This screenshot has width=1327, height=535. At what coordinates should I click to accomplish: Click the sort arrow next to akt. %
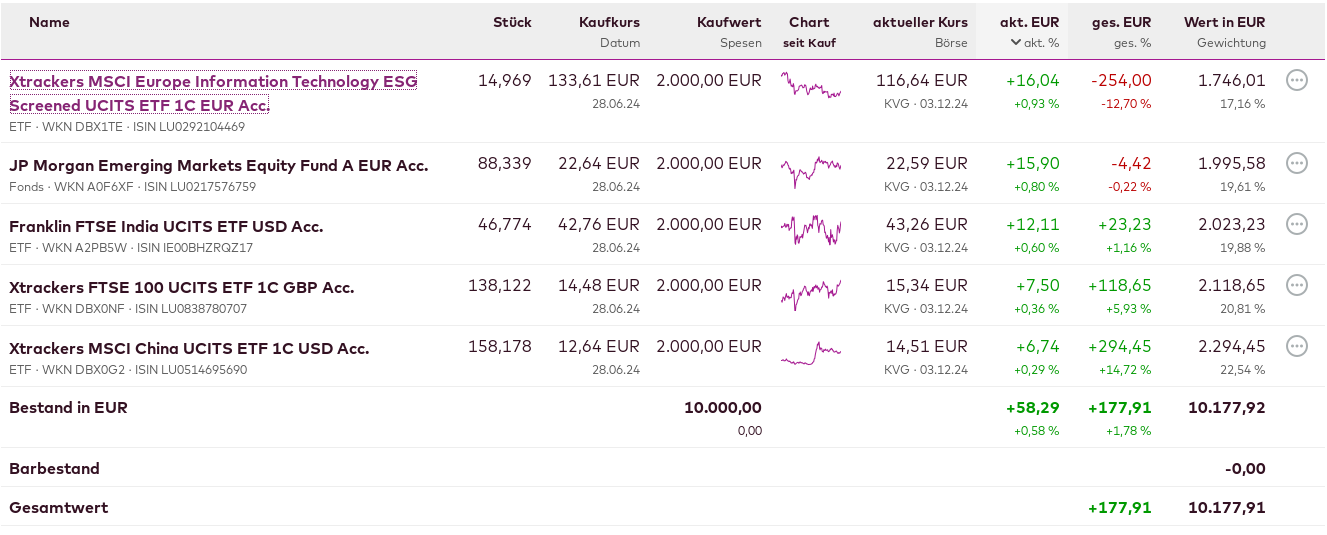1016,42
